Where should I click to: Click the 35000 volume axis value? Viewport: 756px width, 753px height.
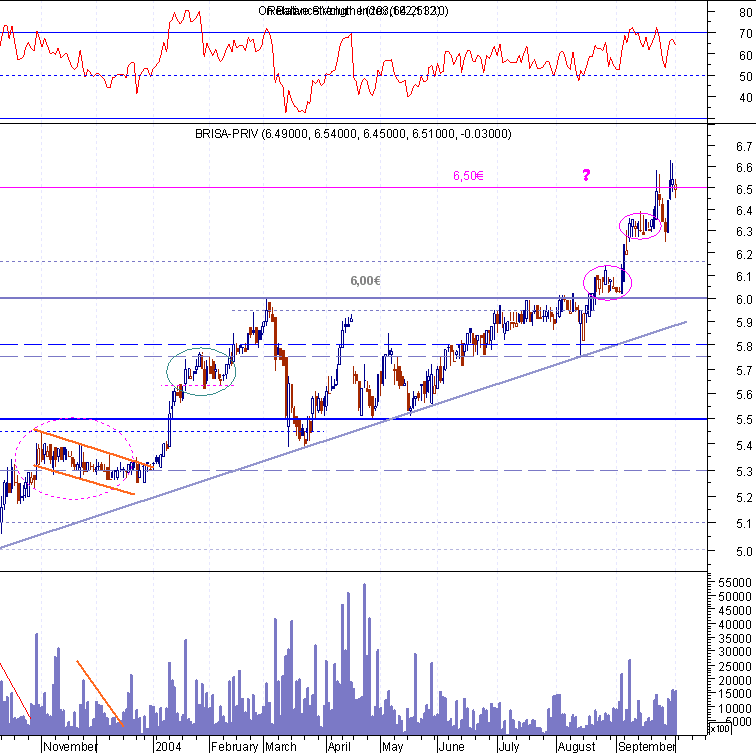pyautogui.click(x=735, y=638)
